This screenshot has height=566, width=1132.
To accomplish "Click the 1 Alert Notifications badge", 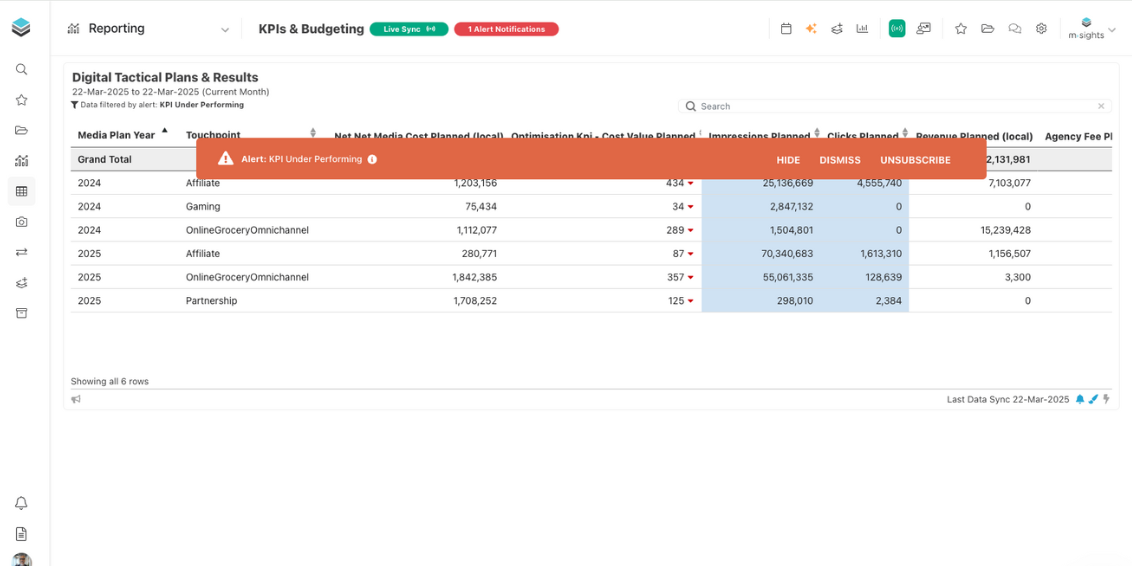I will pyautogui.click(x=506, y=29).
